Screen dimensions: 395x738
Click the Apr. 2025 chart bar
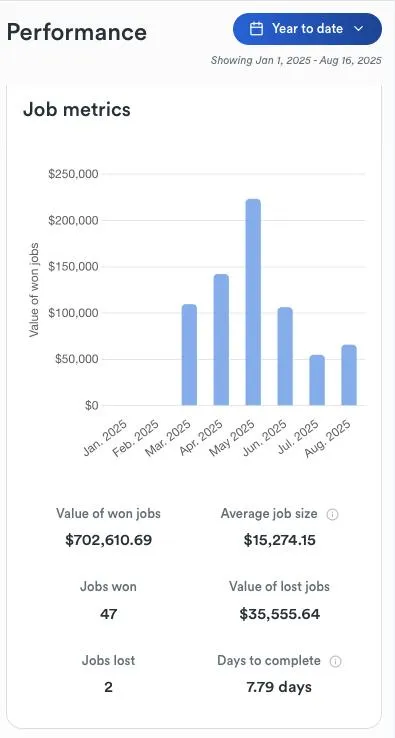coord(221,340)
